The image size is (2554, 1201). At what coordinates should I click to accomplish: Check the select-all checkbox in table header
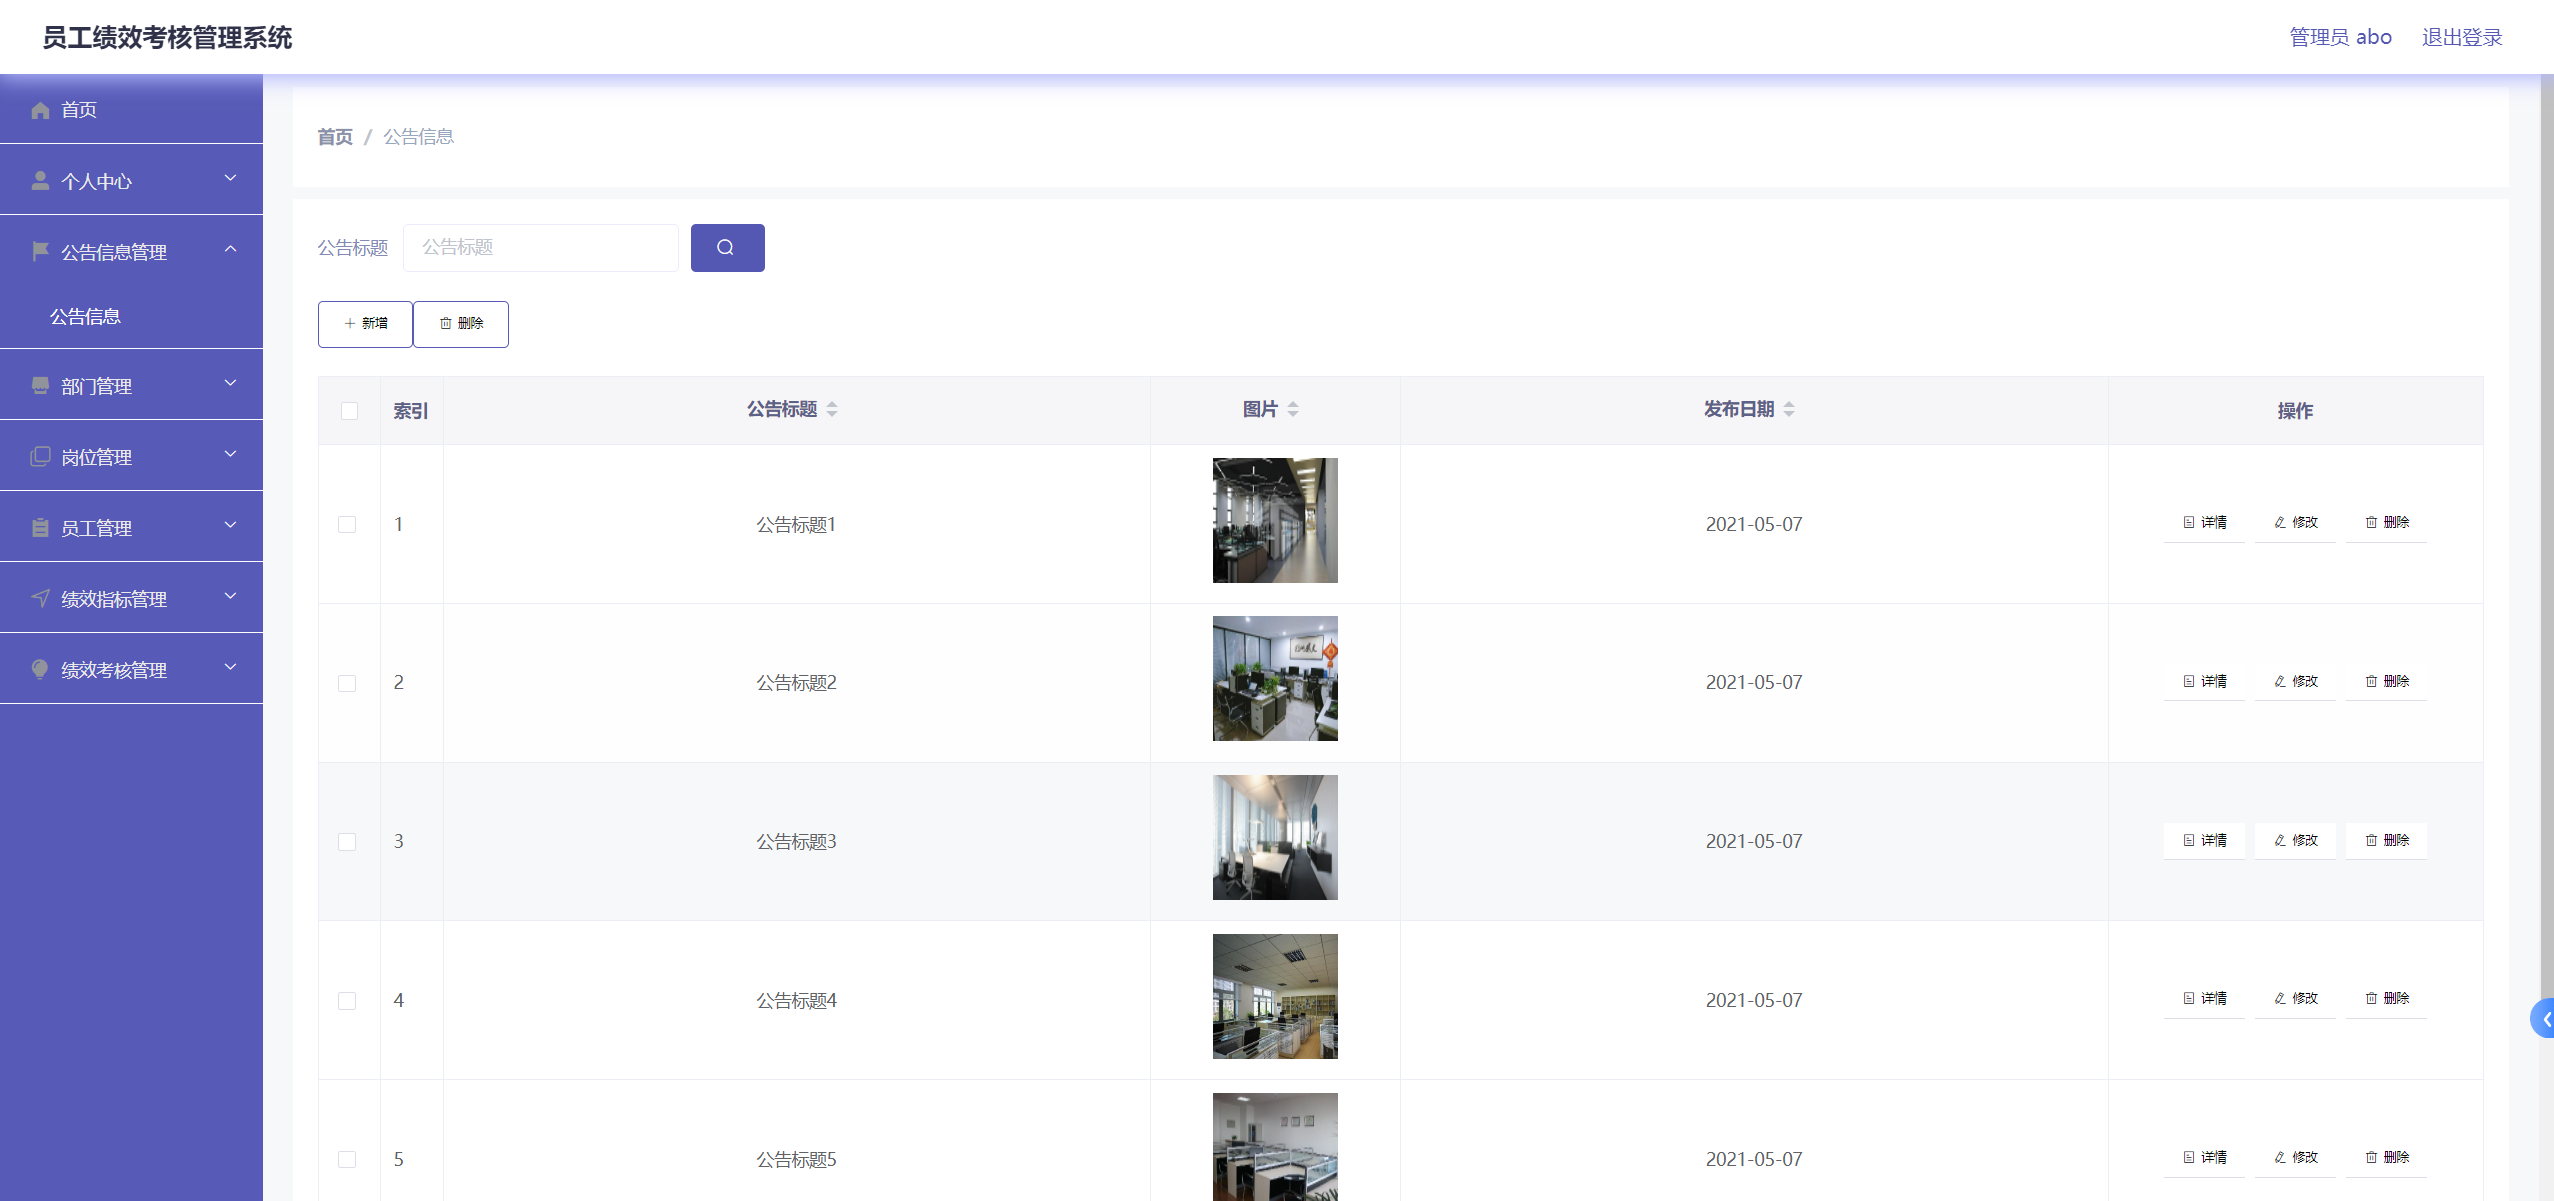(x=349, y=410)
